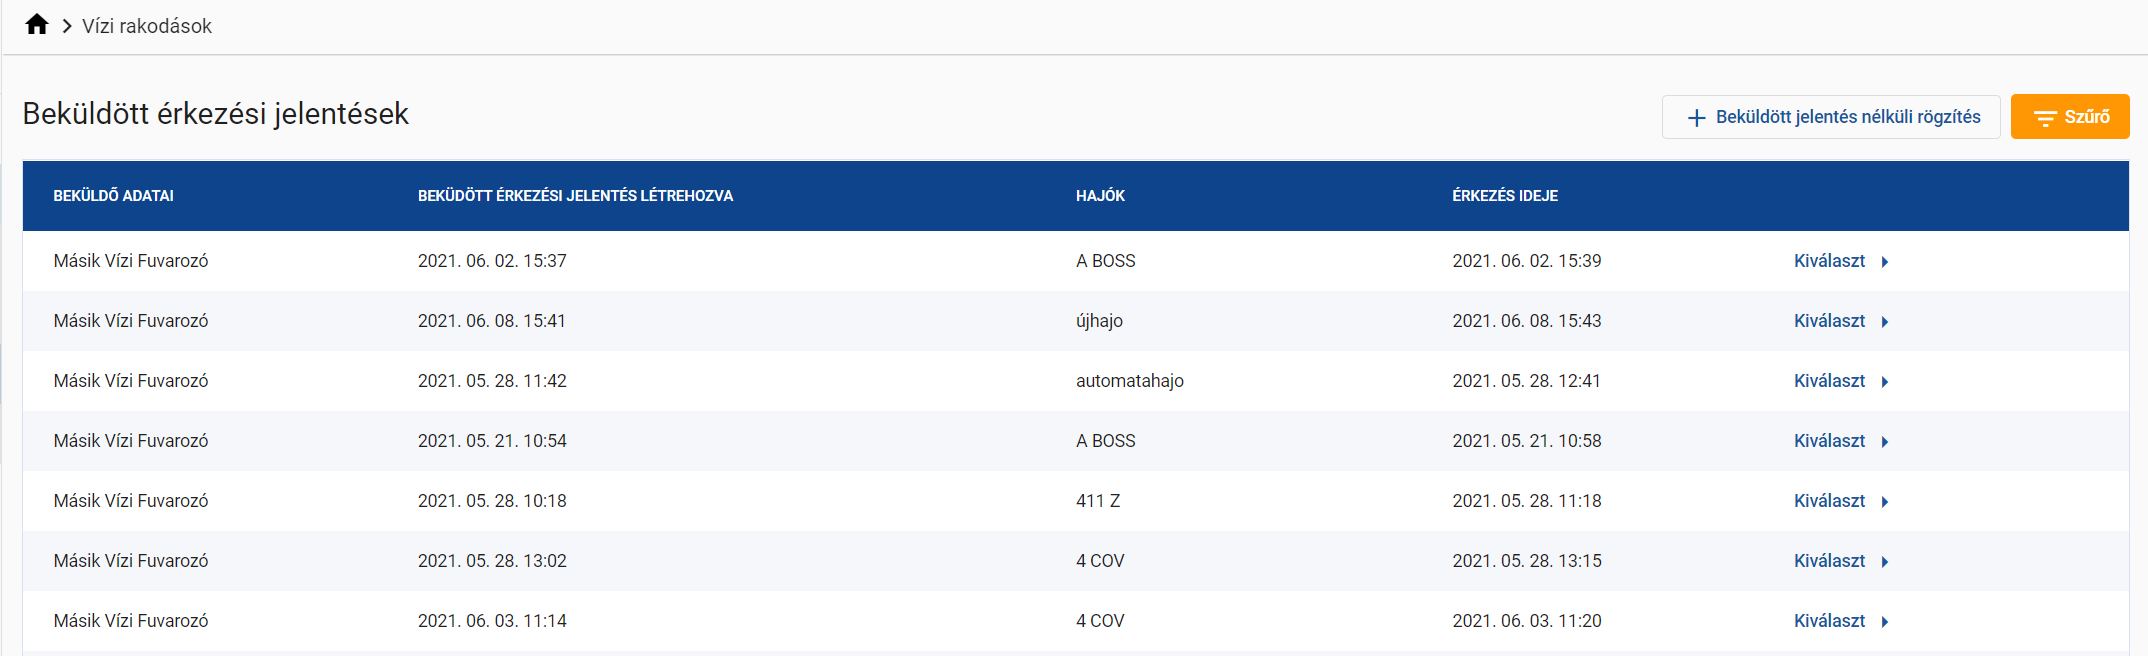Image resolution: width=2148 pixels, height=656 pixels.
Task: Click the Érkezés ideje column header
Action: (1504, 196)
